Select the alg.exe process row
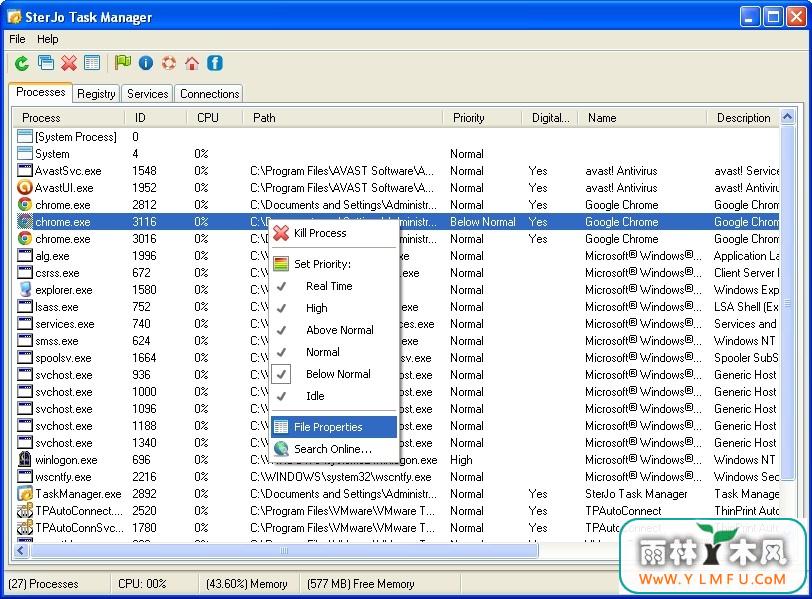 [396, 256]
